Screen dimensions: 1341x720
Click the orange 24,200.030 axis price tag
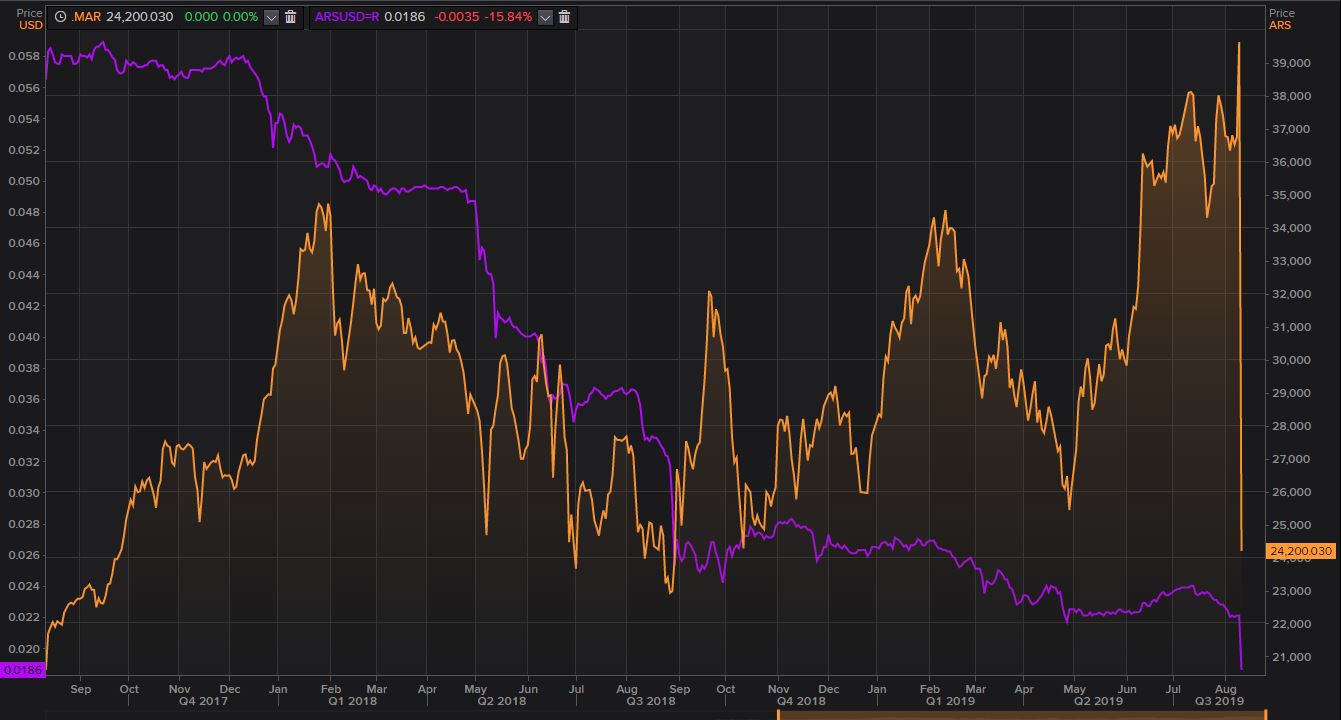click(1301, 551)
